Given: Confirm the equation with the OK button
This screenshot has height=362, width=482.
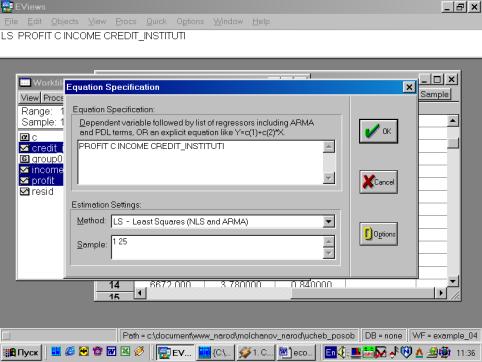Looking at the screenshot, I should click(378, 131).
